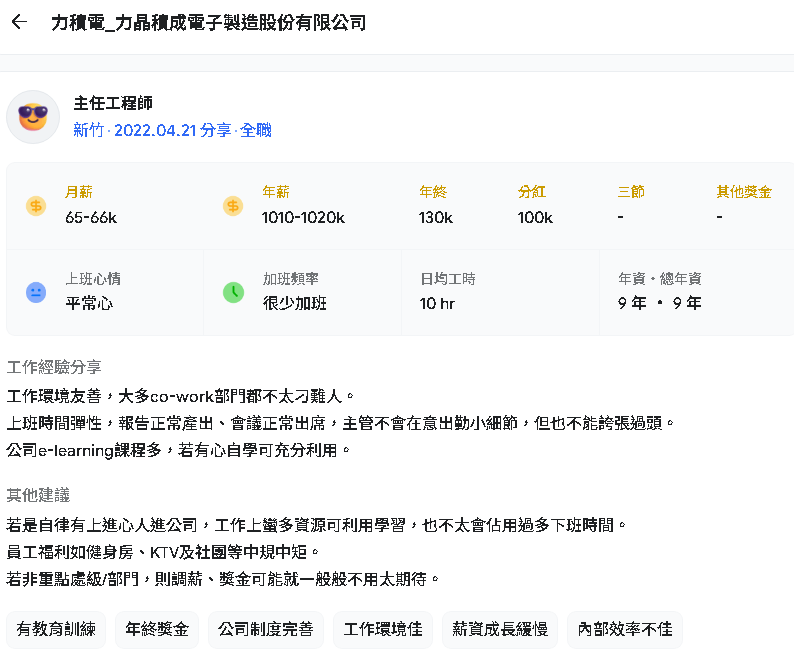Select the 公司制度完善 tag
This screenshot has height=656, width=794.
(x=266, y=629)
